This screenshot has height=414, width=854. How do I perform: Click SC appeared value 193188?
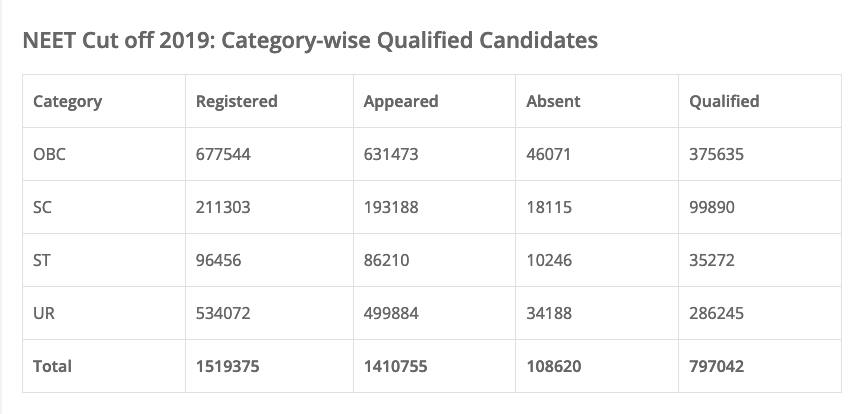pos(391,207)
